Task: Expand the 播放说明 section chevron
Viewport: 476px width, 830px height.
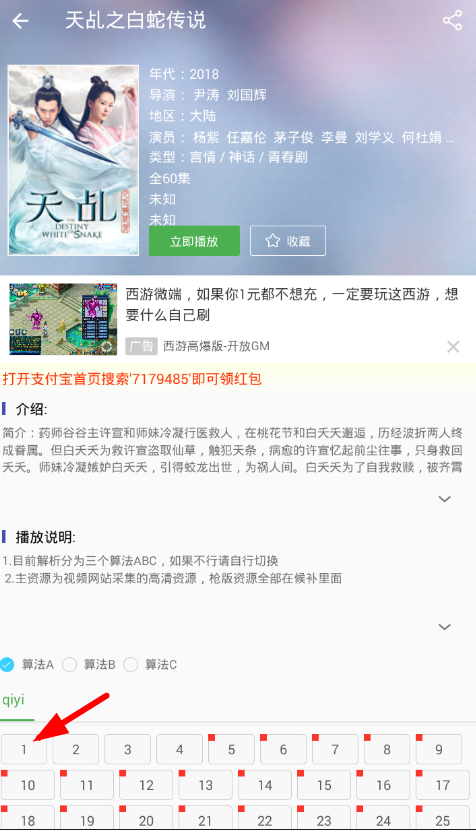Action: pyautogui.click(x=445, y=627)
